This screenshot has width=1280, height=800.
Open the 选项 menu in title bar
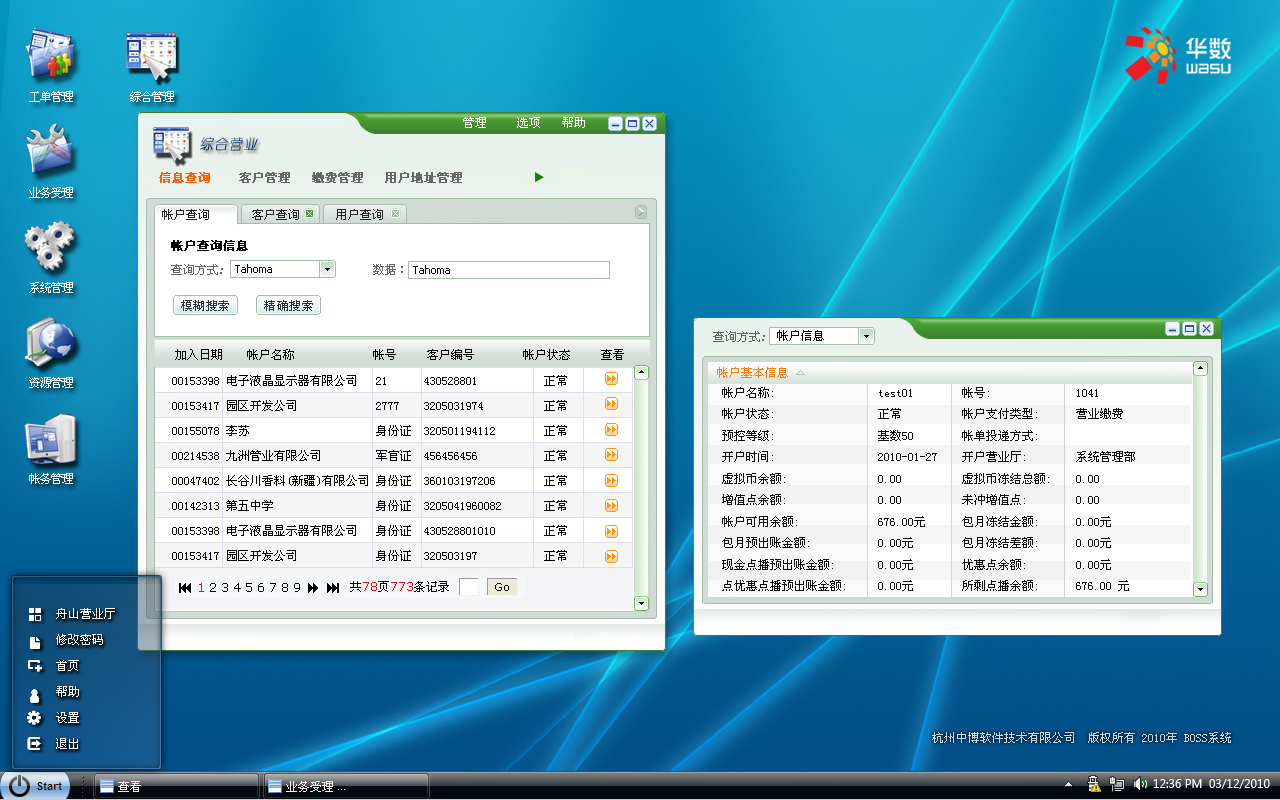click(528, 123)
